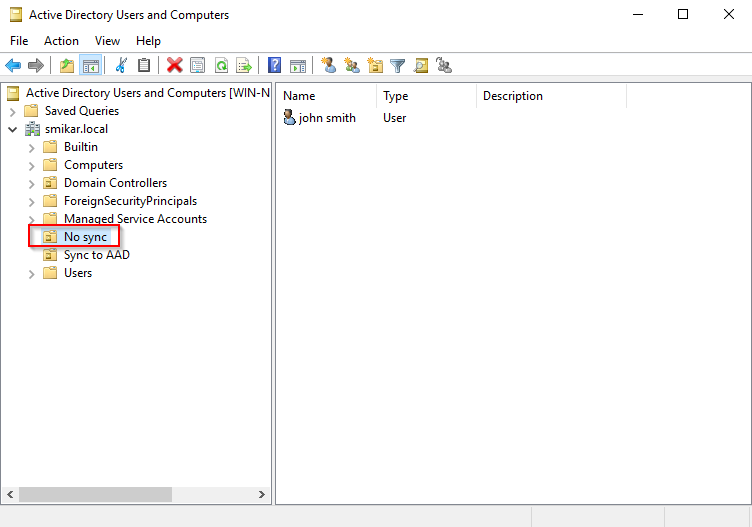Click the User type cell

click(395, 118)
